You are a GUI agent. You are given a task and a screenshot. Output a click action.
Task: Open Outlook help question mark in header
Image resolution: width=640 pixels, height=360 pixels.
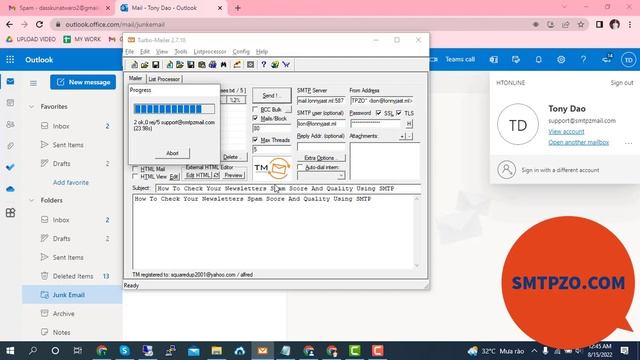583,60
